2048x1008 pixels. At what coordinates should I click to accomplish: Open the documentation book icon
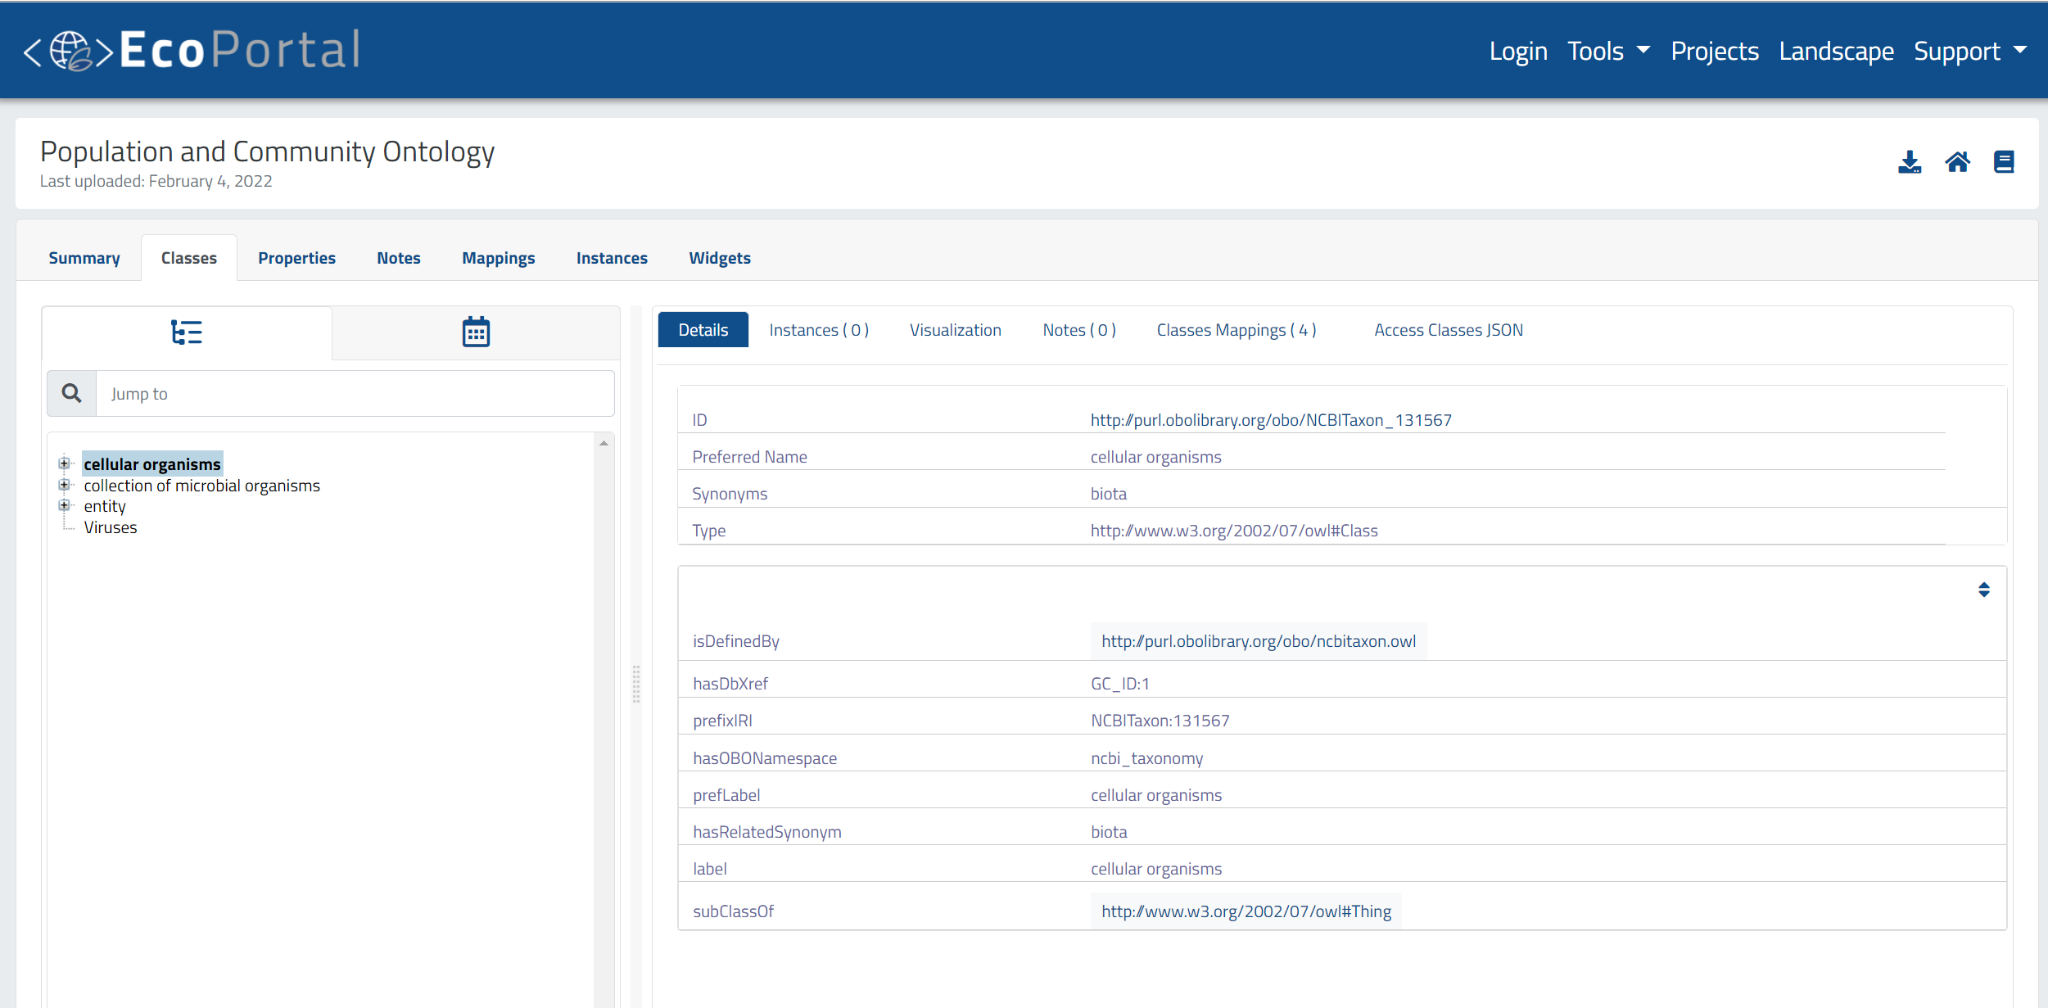pos(2004,161)
